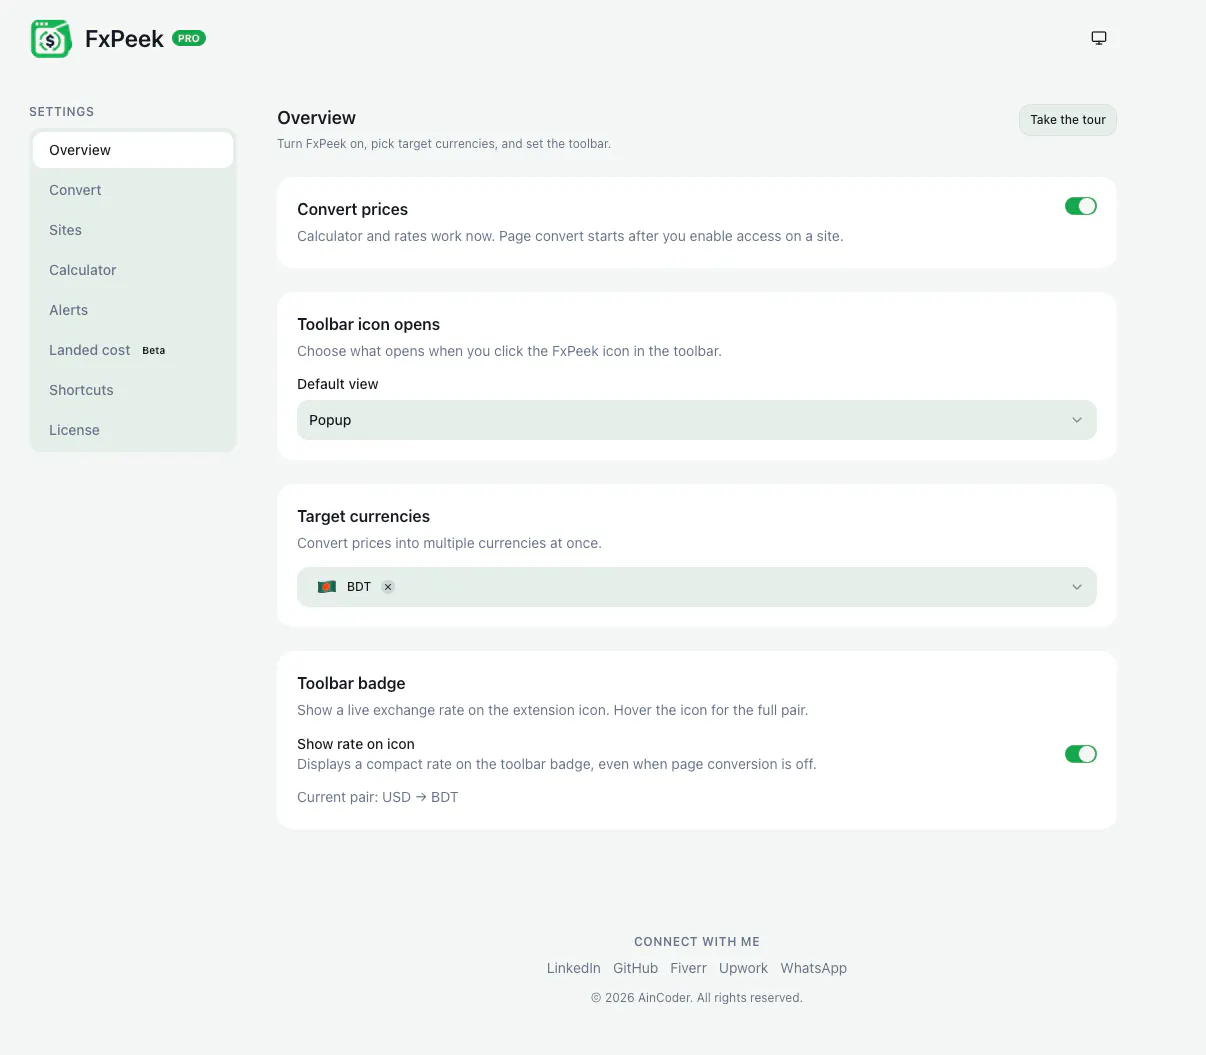1206x1055 pixels.
Task: Click the © 2026 AinCoder copyright text
Action: [x=697, y=998]
